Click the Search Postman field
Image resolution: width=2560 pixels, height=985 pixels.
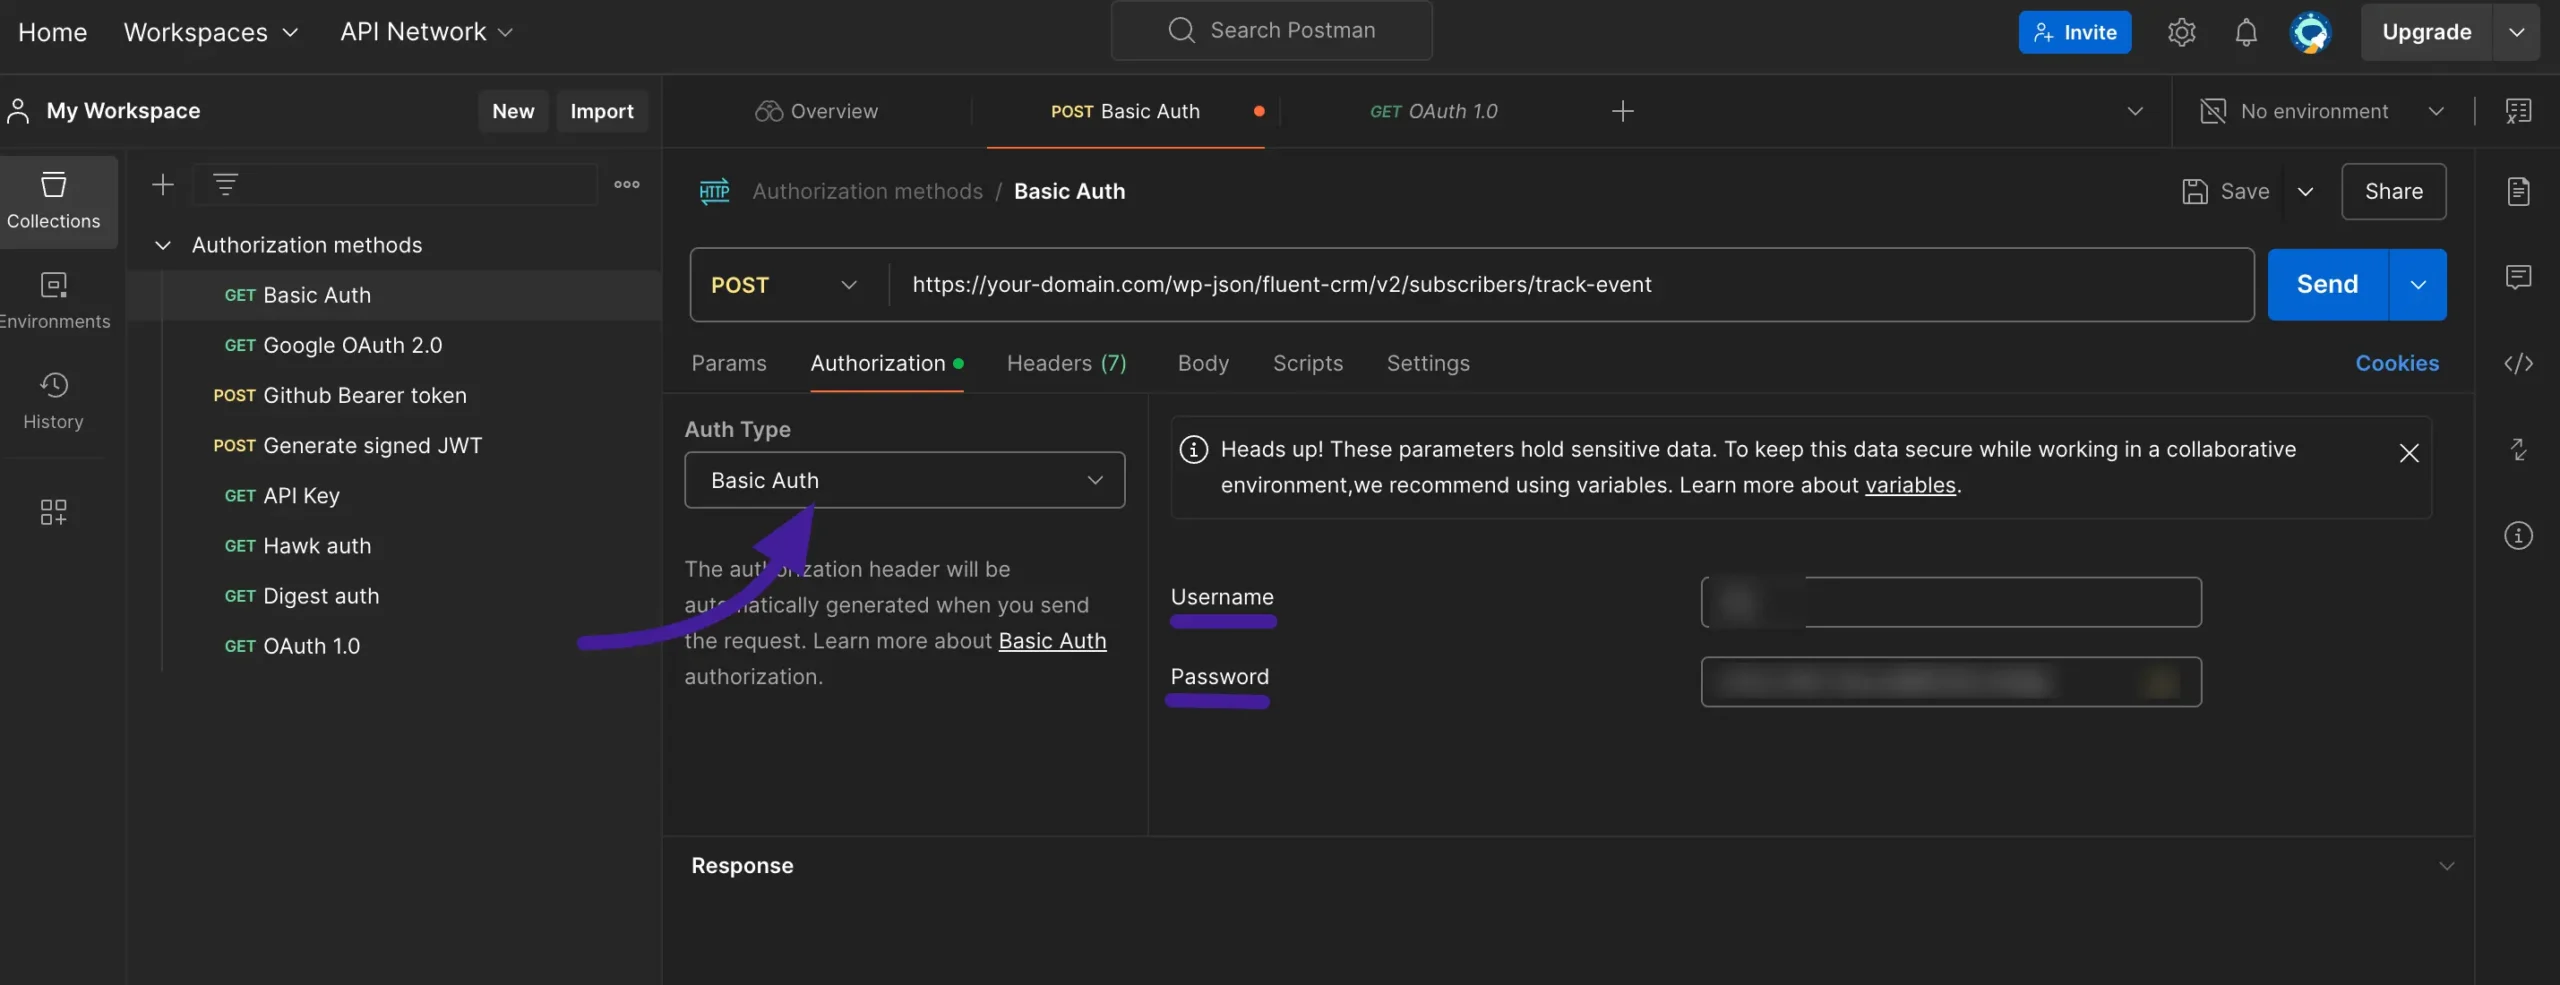click(x=1271, y=30)
